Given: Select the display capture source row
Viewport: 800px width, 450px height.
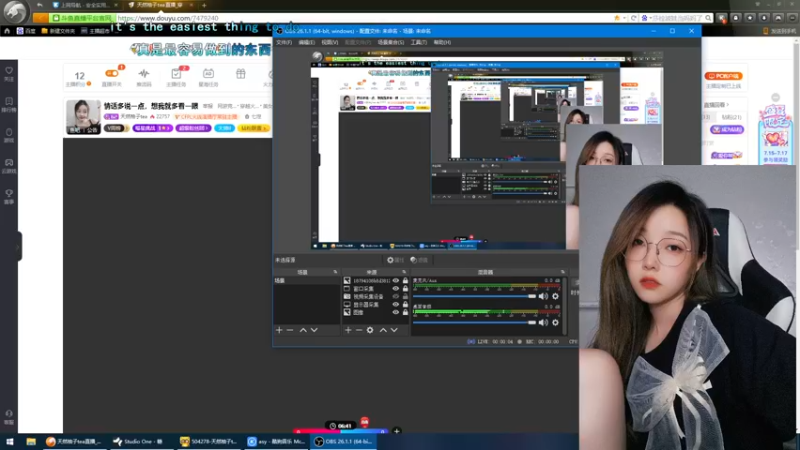Looking at the screenshot, I should (x=376, y=304).
